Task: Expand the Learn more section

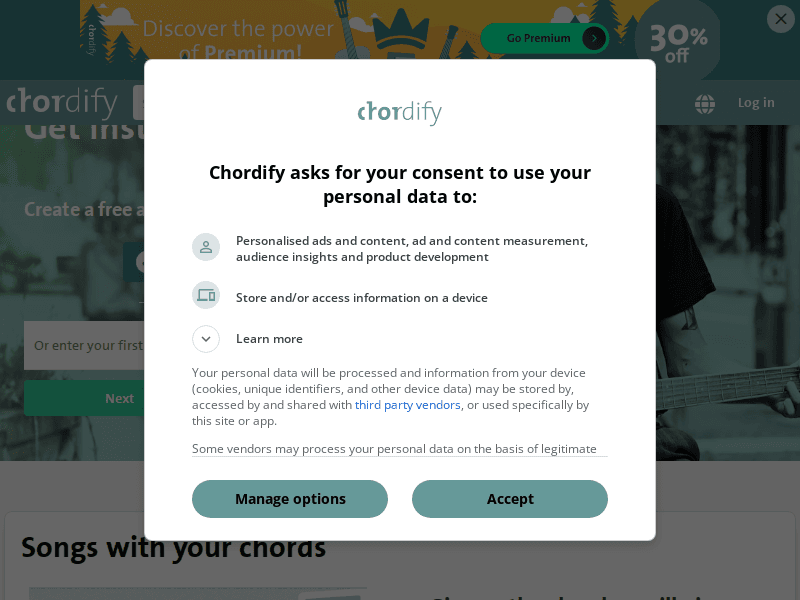Action: (269, 339)
